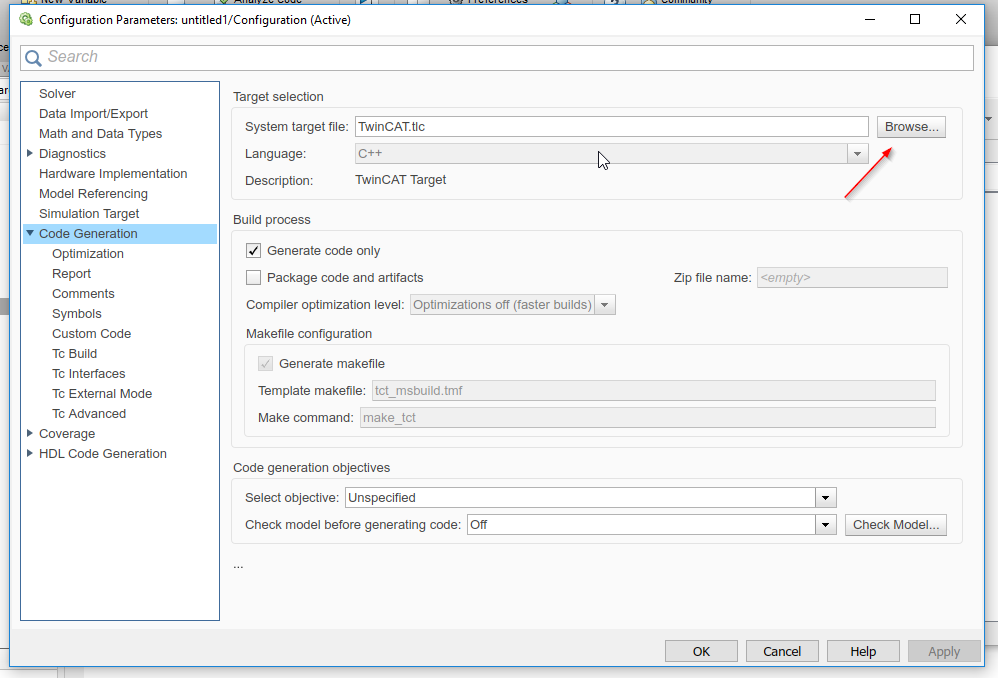Click the ellipsis to show advanced parameters

click(x=238, y=566)
